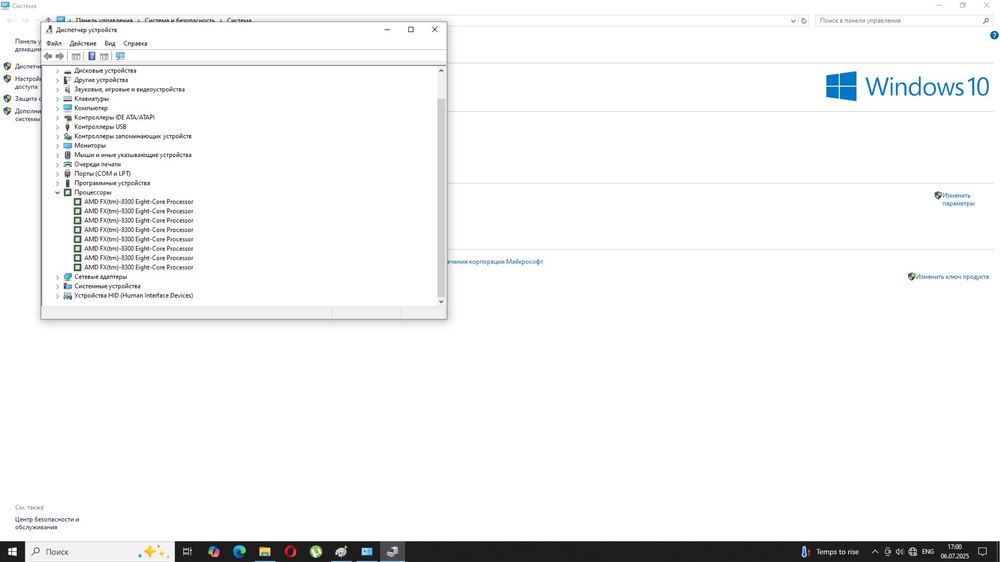Expand the Контроллеры USB node
Image resolution: width=1000 pixels, height=562 pixels.
click(x=57, y=127)
